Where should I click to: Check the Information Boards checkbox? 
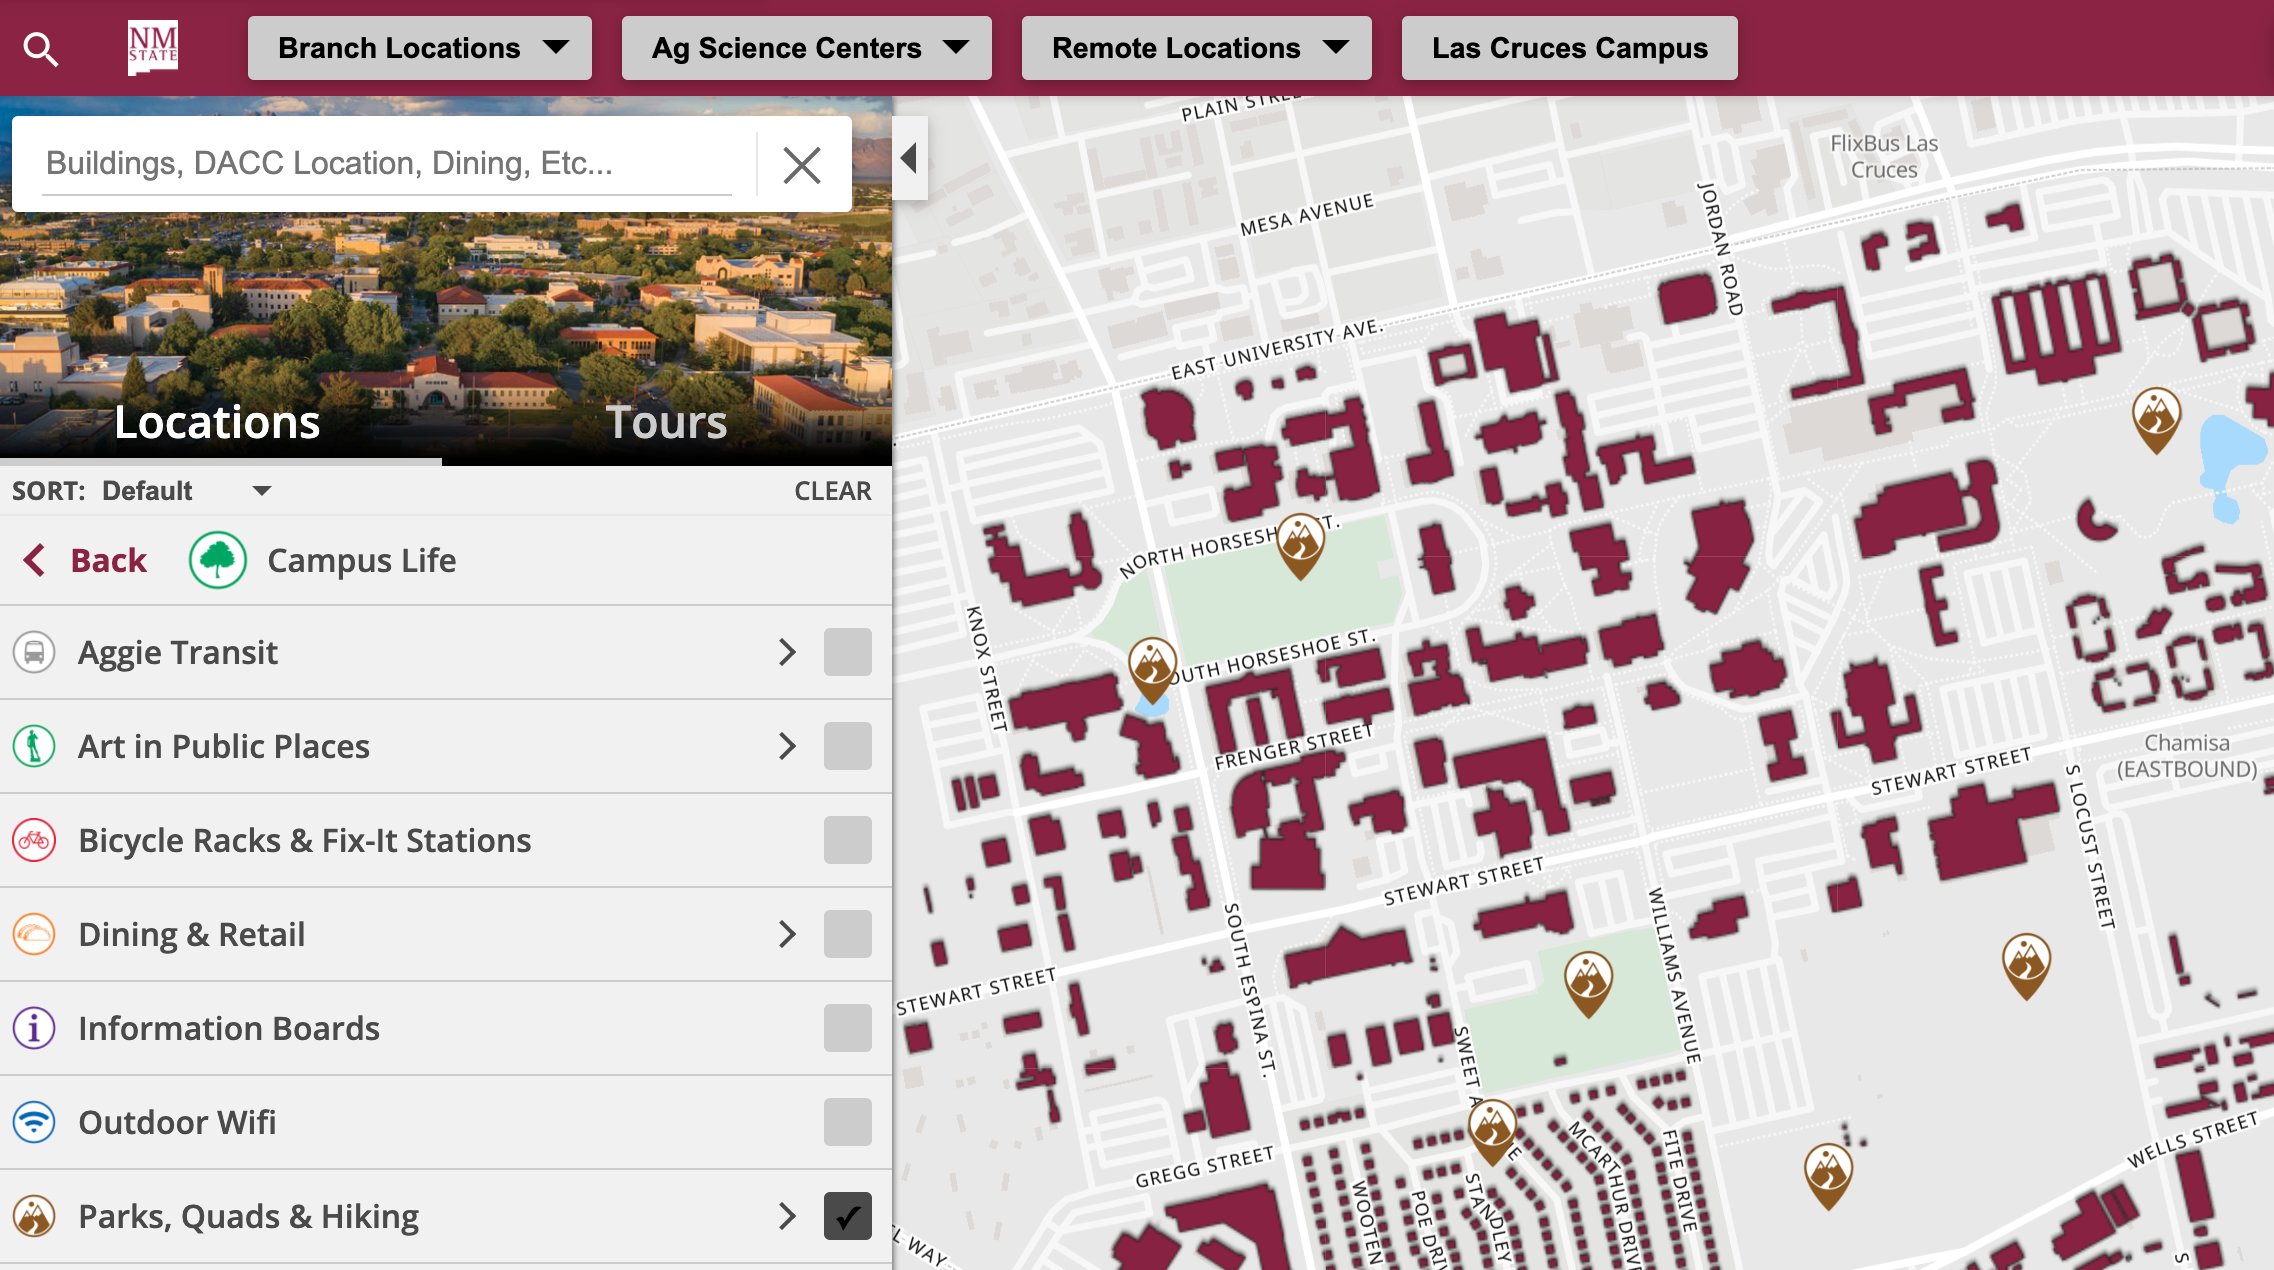click(847, 1029)
